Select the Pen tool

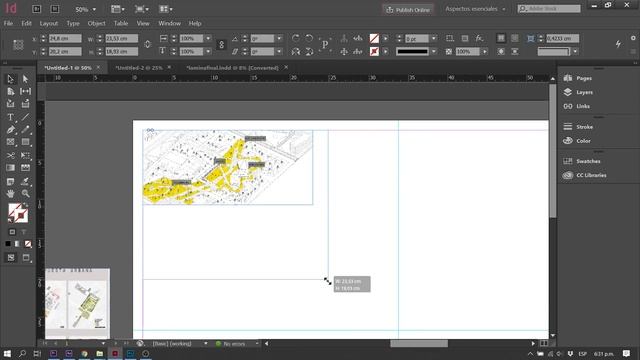click(10, 130)
